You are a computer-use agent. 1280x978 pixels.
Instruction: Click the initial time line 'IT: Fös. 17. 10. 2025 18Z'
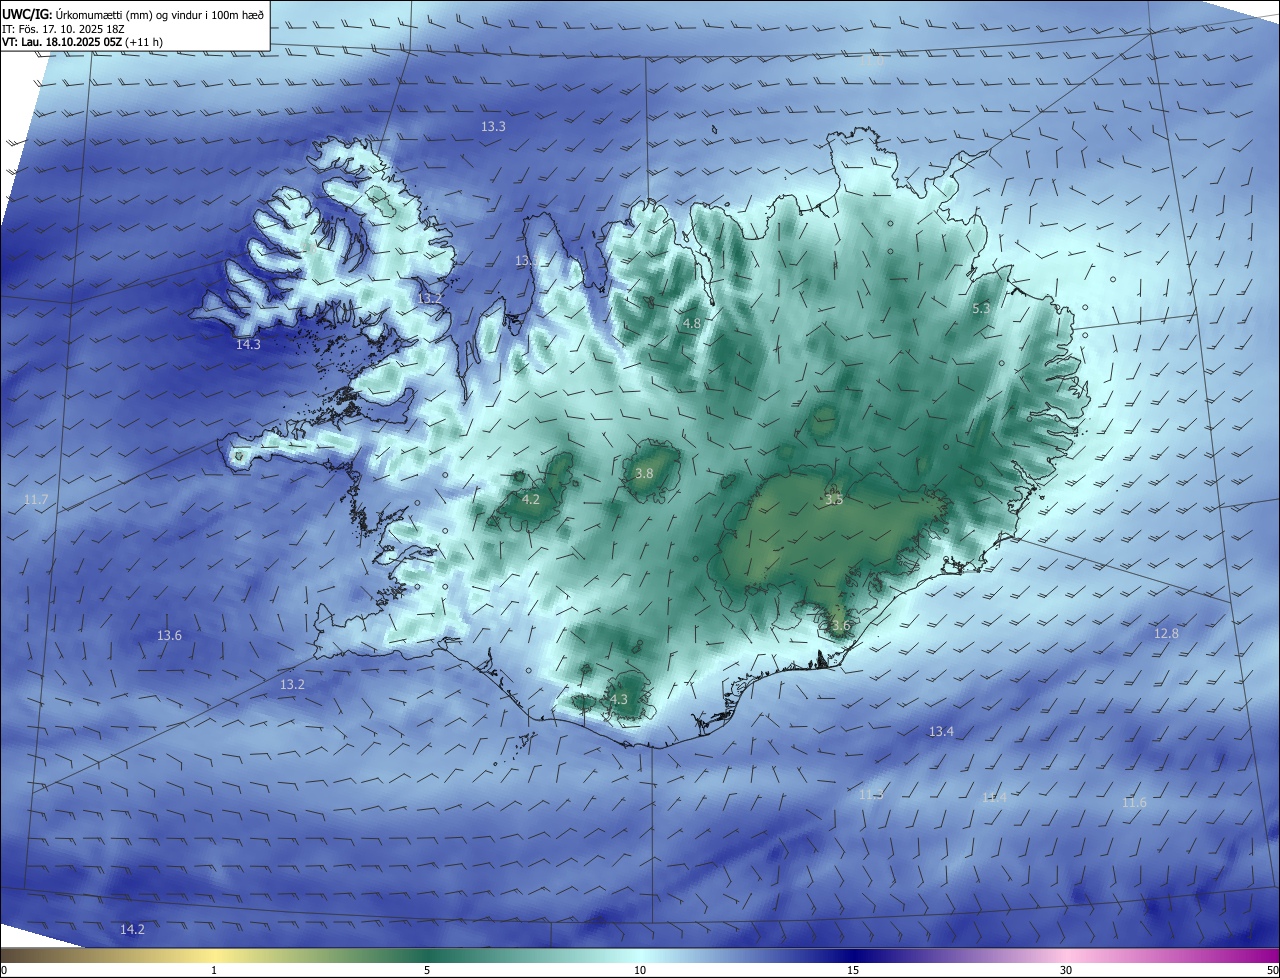(x=62, y=29)
